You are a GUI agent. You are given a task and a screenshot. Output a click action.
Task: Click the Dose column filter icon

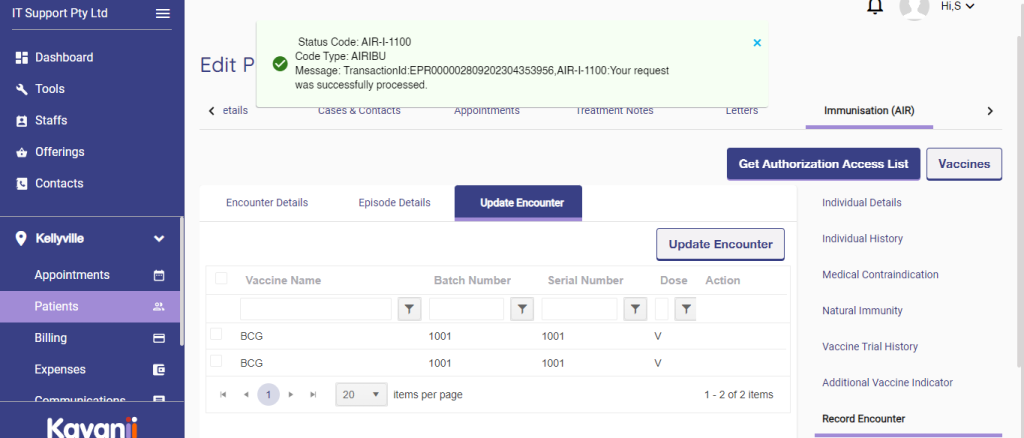pyautogui.click(x=686, y=310)
